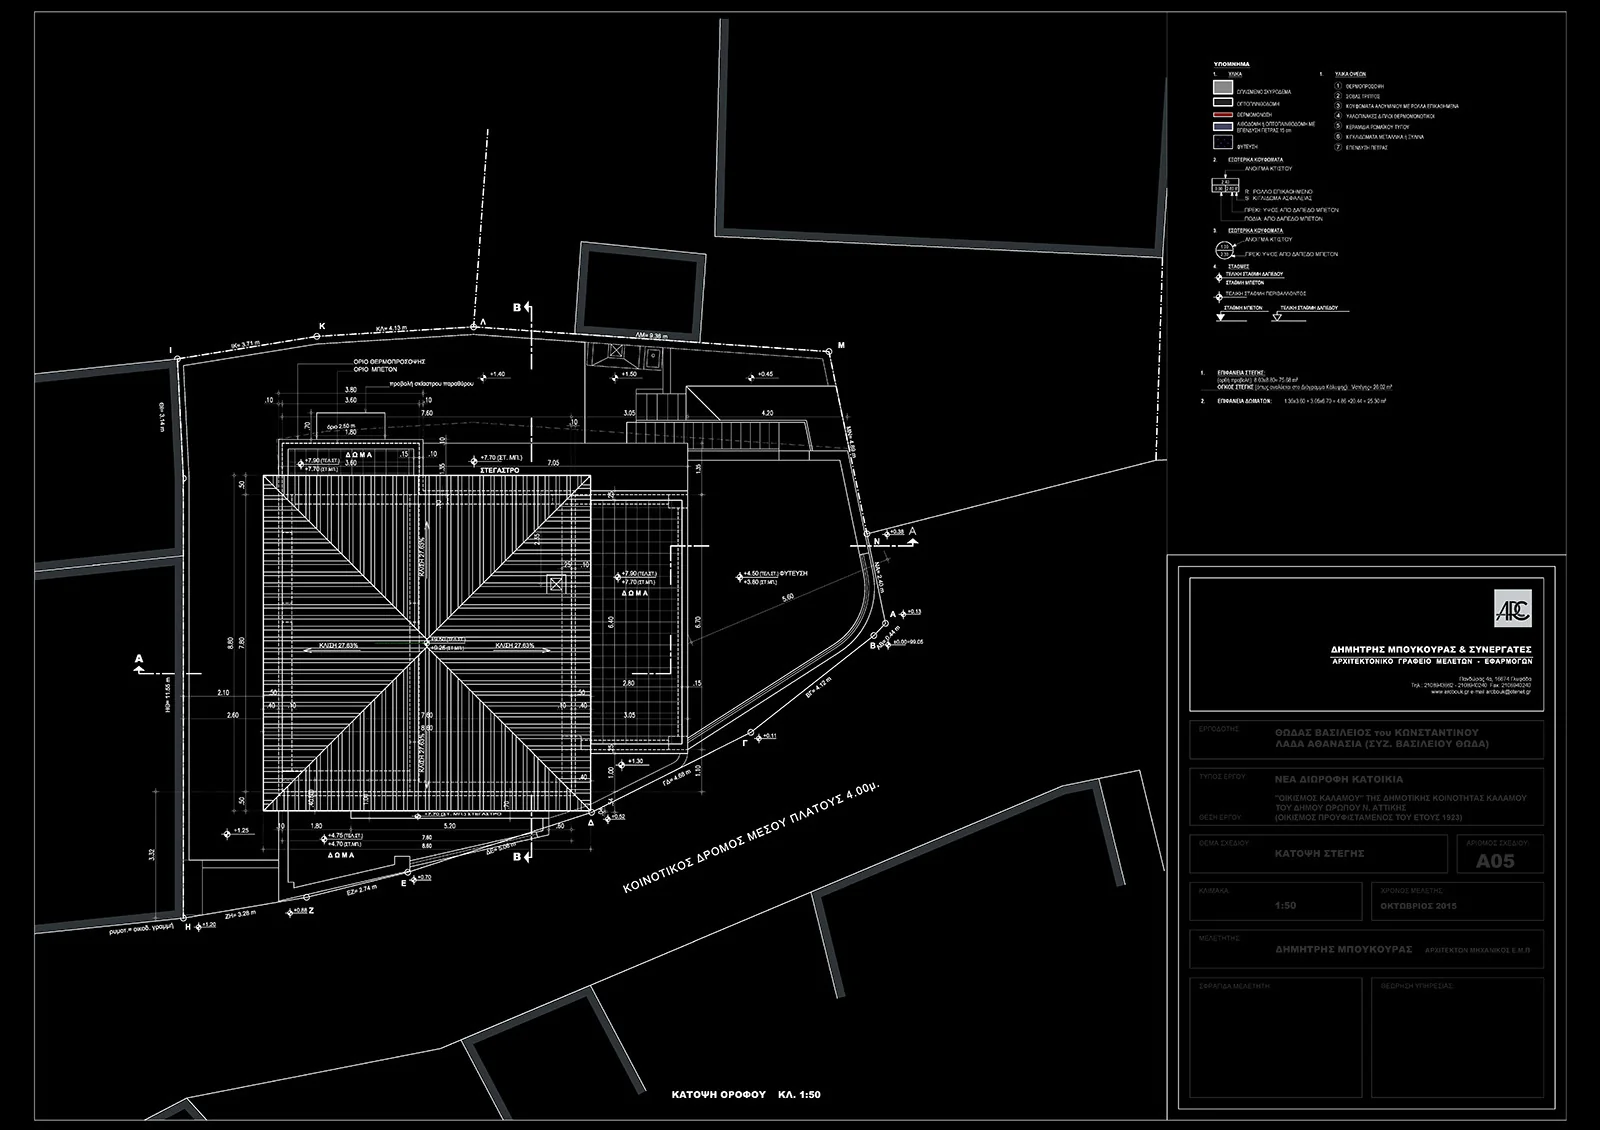1600x1130 pixels.
Task: Click the ΥΠΟΜΝΗΜΑ legend heading
Action: point(1229,63)
